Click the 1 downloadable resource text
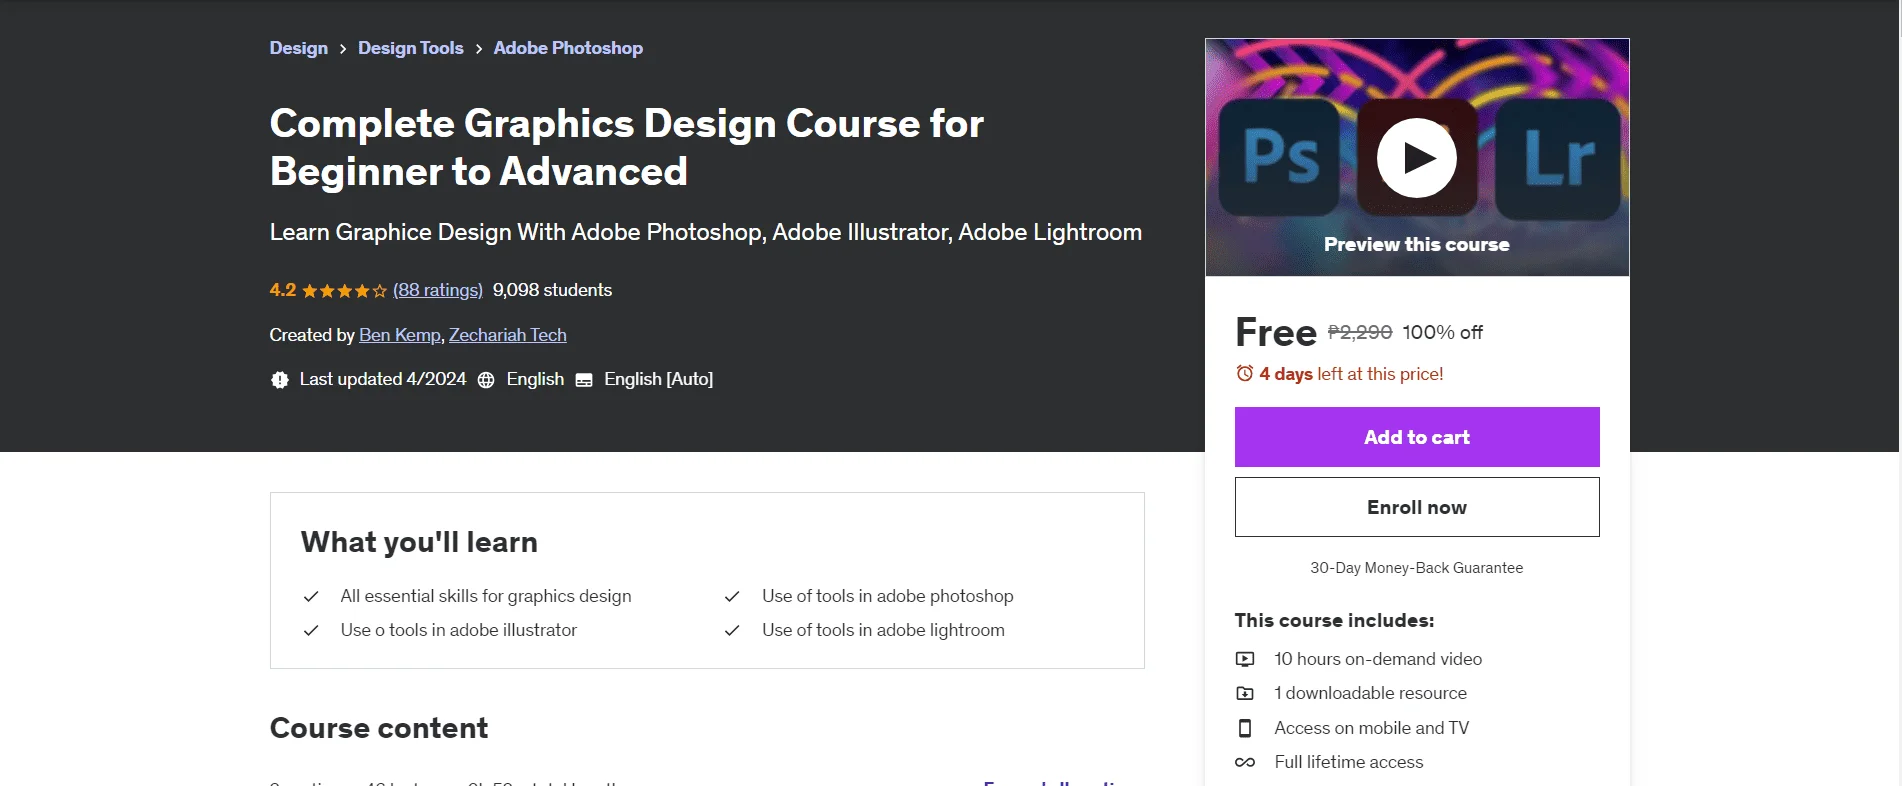 pyautogui.click(x=1370, y=693)
